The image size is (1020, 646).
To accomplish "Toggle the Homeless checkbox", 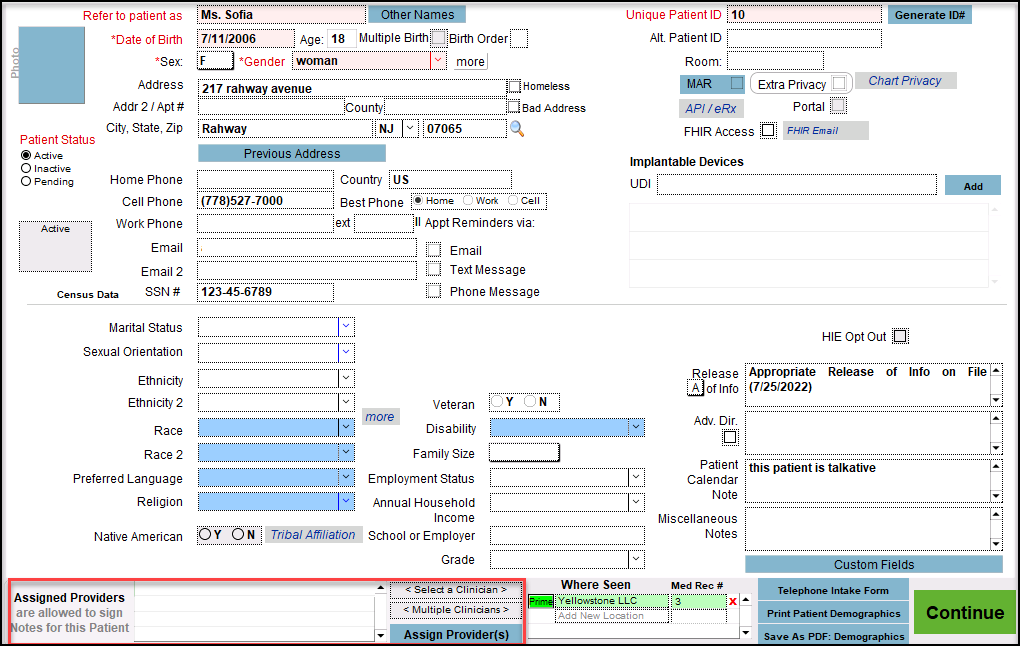I will [x=514, y=87].
